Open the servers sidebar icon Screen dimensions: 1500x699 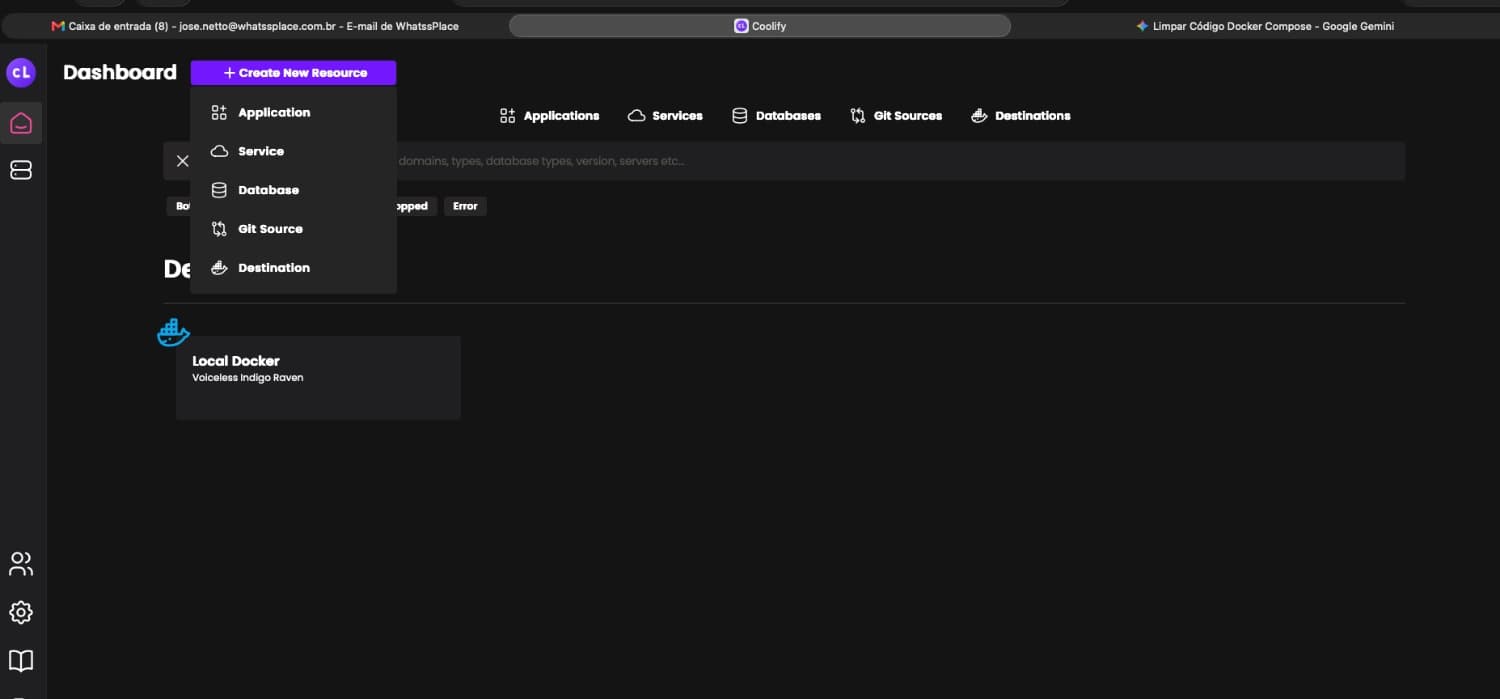[21, 171]
